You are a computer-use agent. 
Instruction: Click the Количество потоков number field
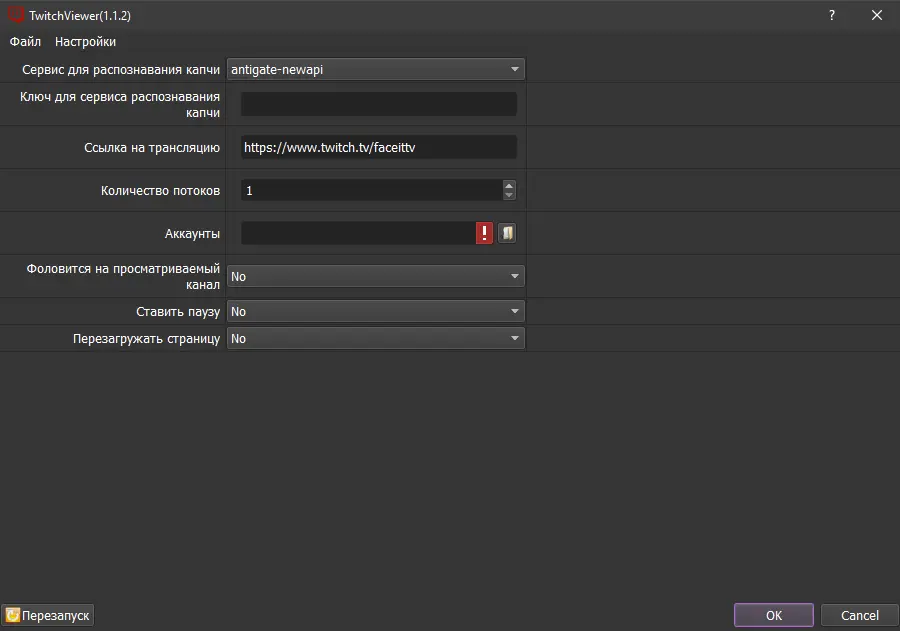(x=372, y=190)
